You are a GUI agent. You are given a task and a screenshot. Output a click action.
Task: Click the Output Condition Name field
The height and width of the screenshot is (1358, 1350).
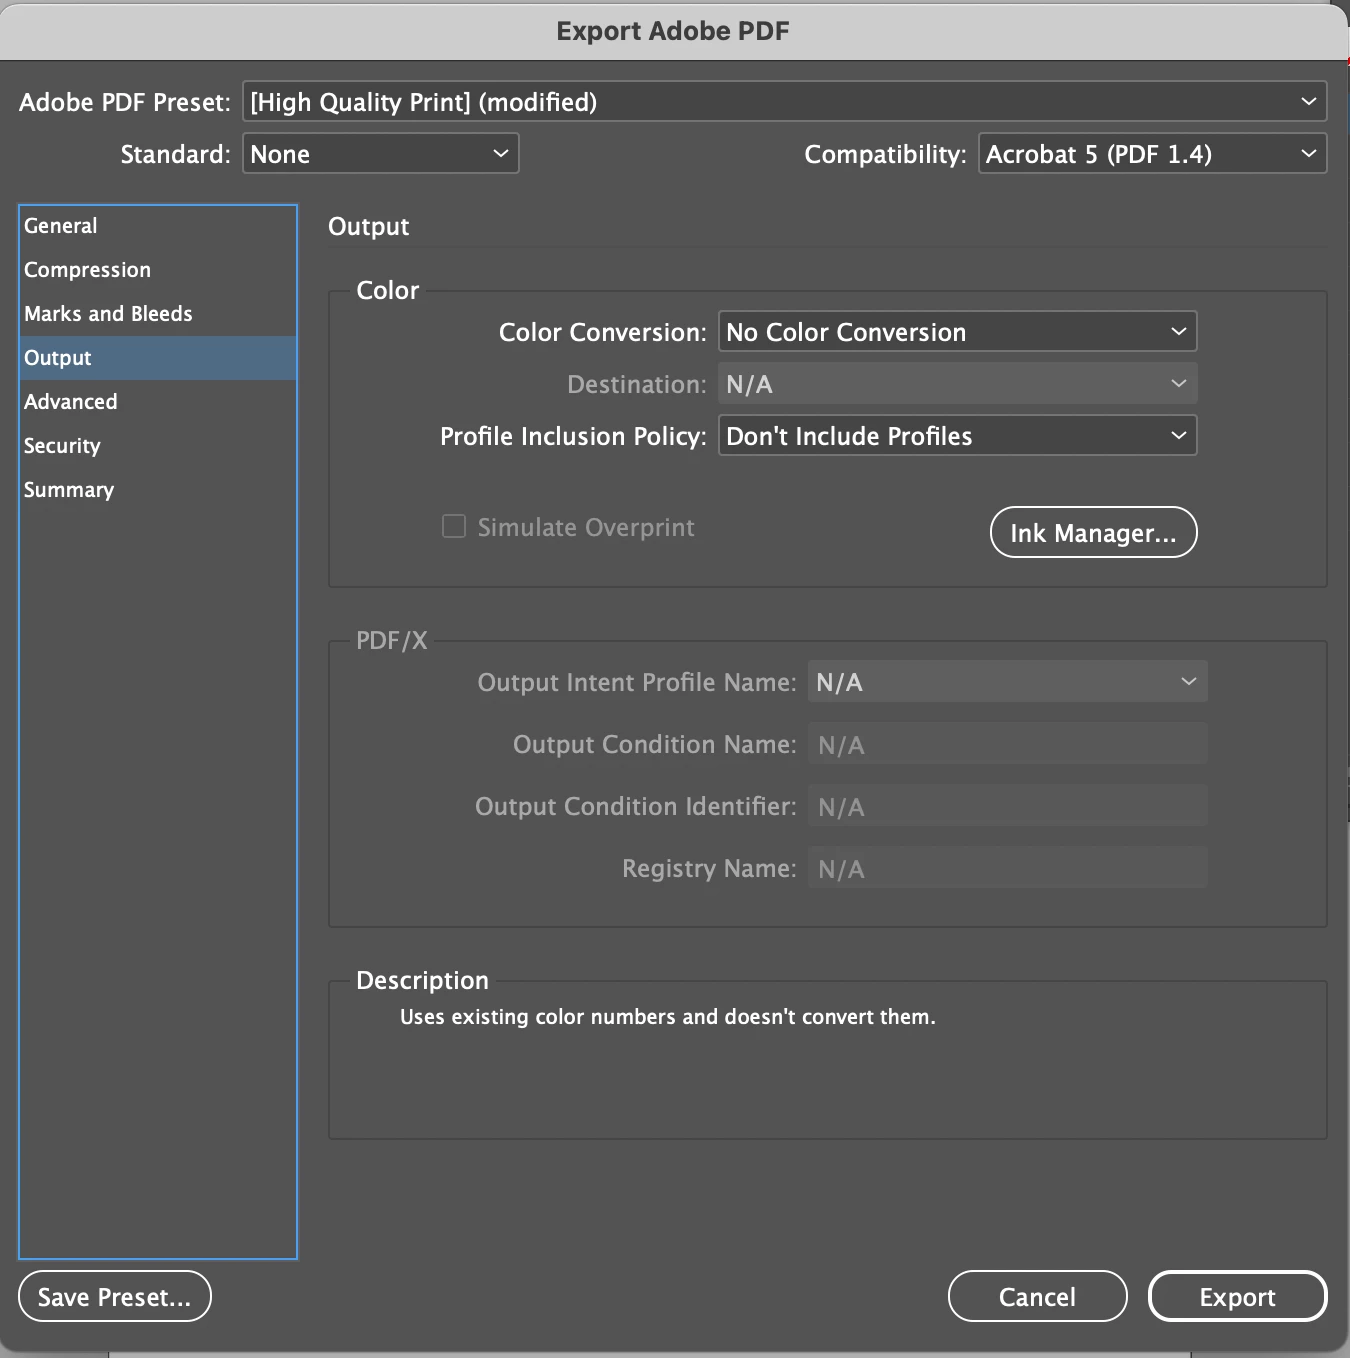click(x=1007, y=745)
